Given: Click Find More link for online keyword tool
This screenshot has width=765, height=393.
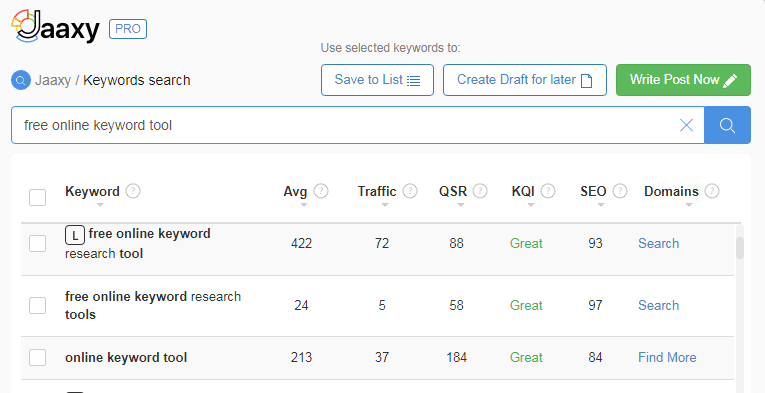Looking at the screenshot, I should (667, 357).
